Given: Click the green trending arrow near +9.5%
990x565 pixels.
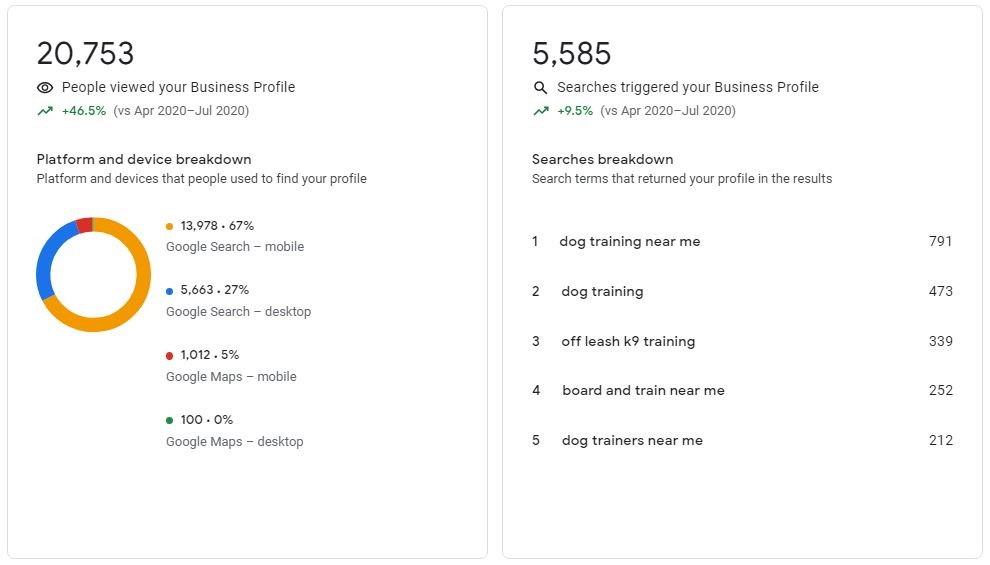Looking at the screenshot, I should click(541, 111).
